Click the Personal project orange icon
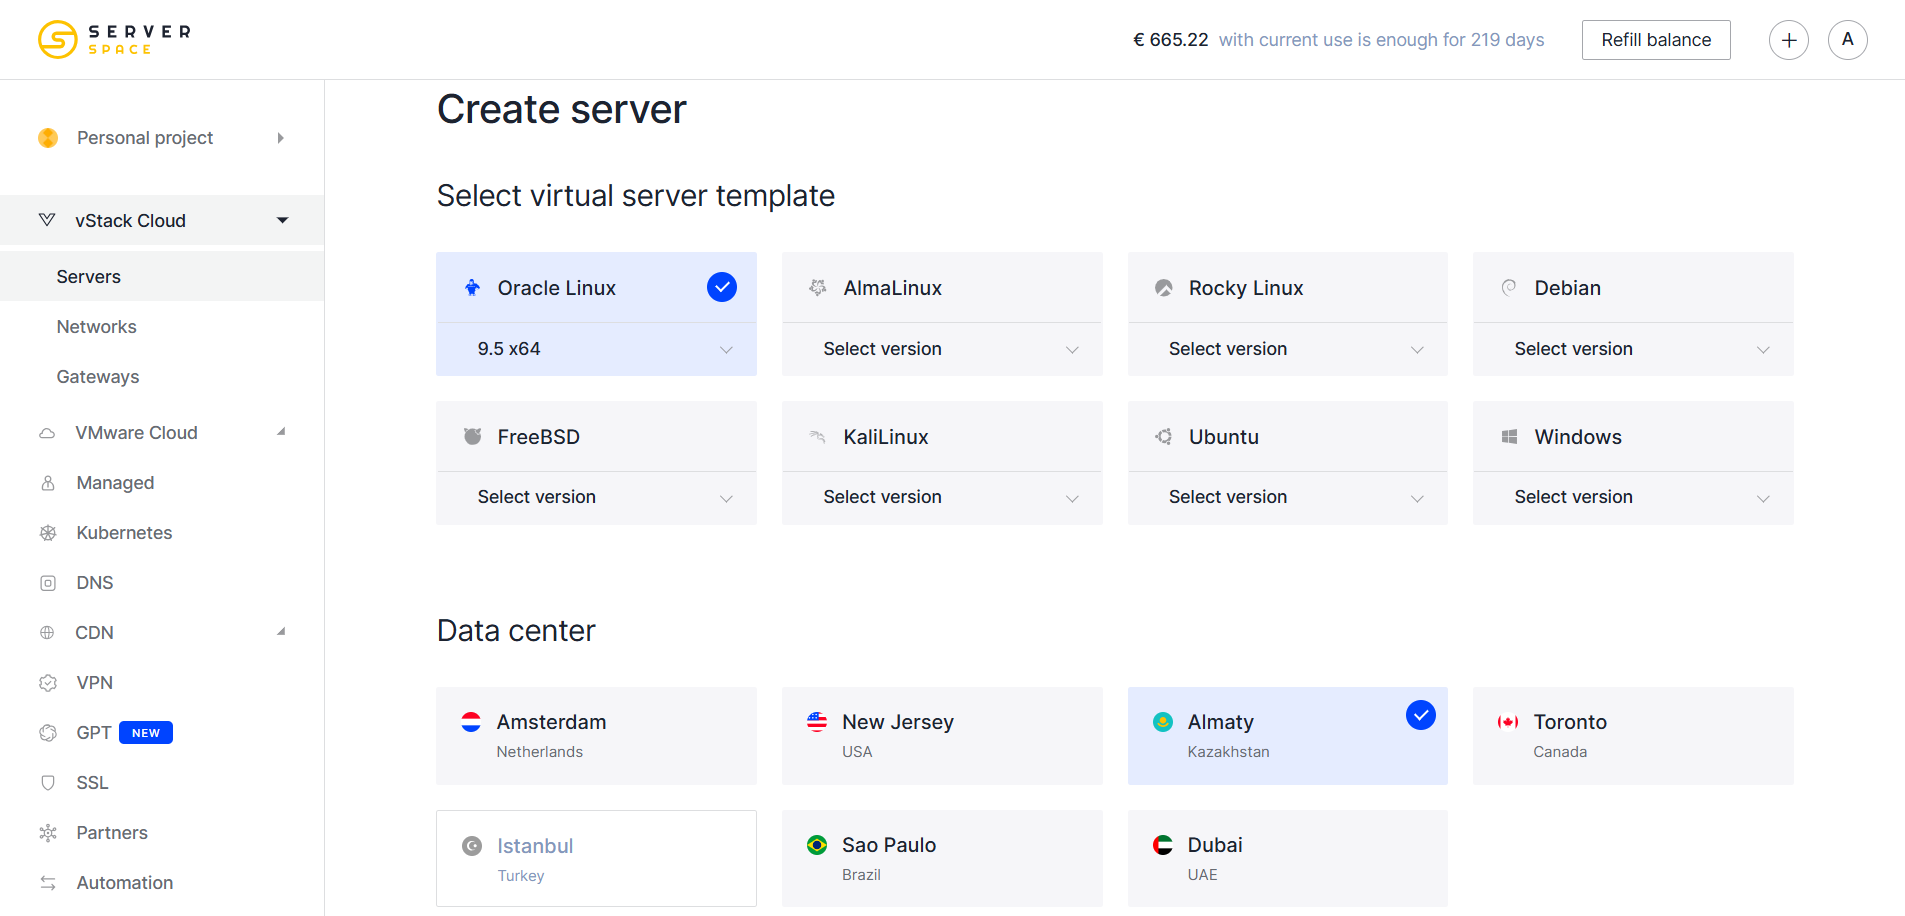1905x916 pixels. 48,138
